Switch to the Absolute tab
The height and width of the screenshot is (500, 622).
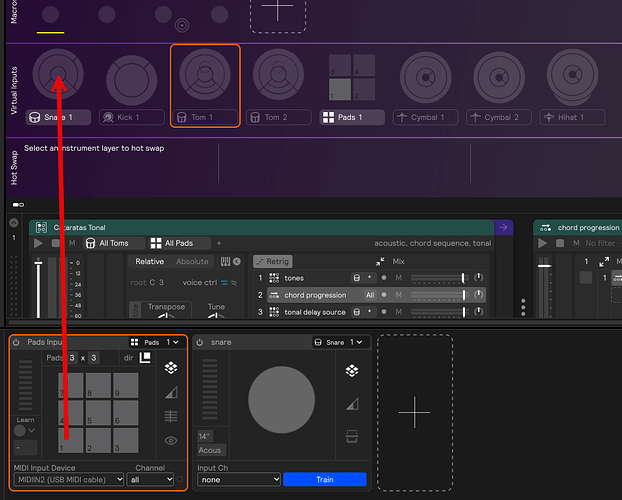pos(192,262)
